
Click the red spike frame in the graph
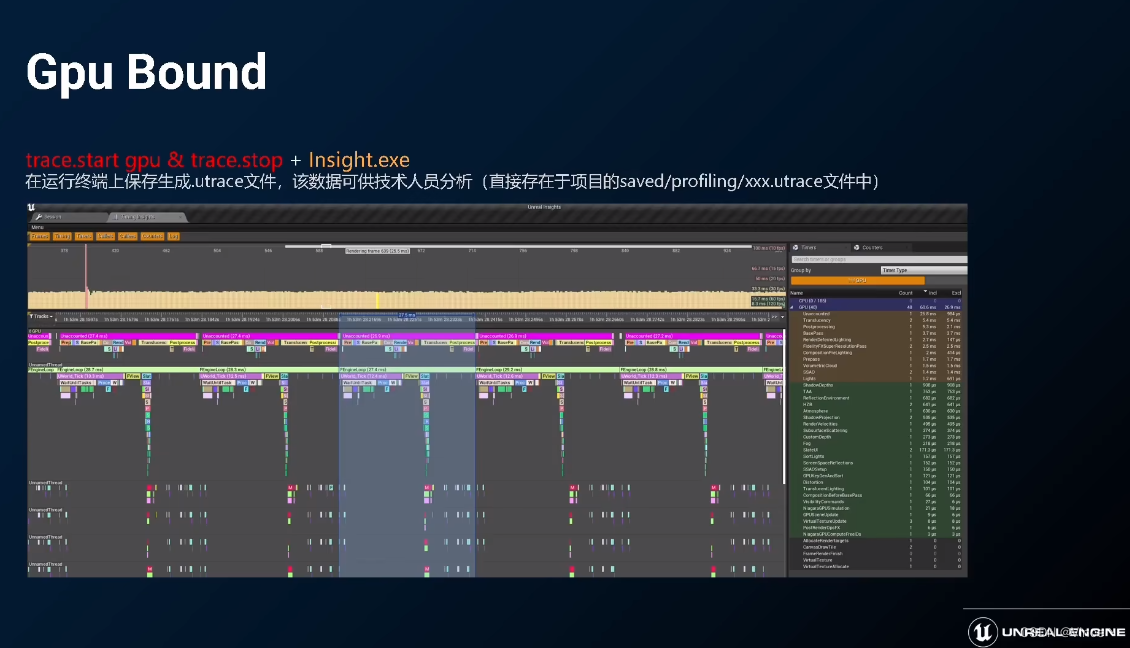(x=86, y=278)
